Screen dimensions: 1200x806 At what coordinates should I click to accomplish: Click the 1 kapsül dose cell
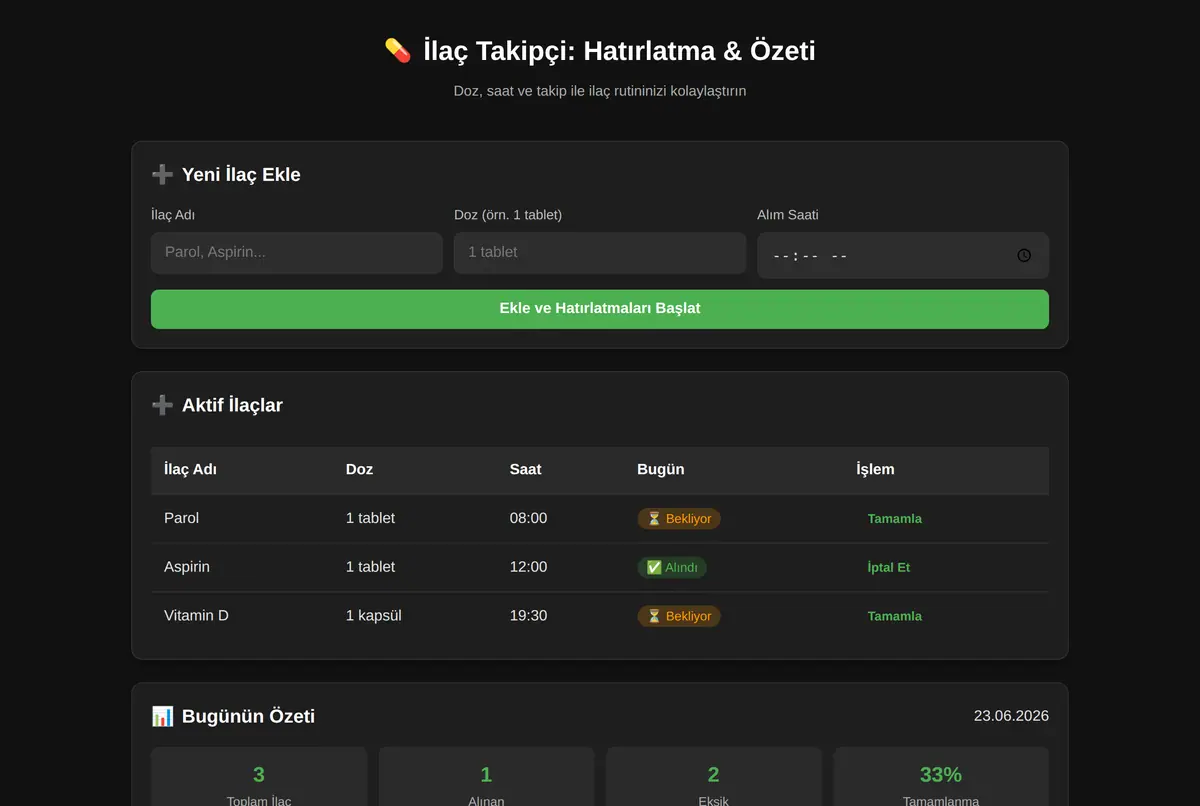point(374,616)
